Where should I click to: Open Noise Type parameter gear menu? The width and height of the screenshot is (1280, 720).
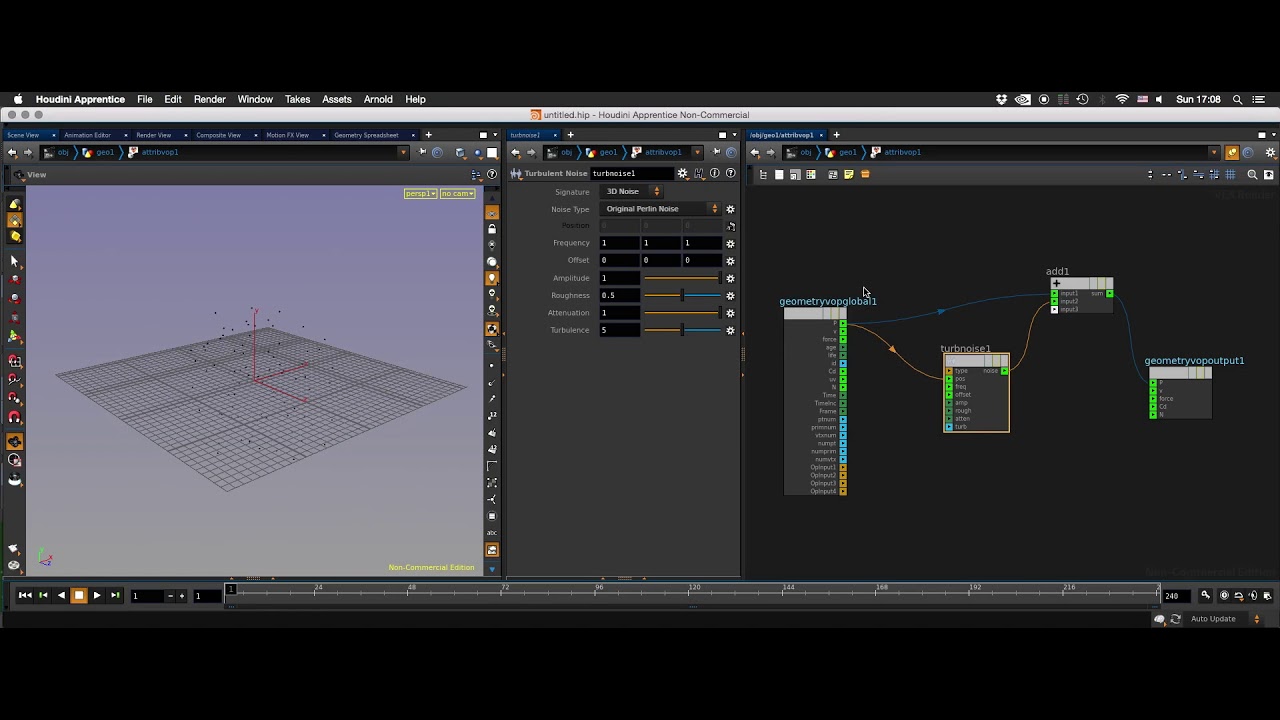[730, 209]
